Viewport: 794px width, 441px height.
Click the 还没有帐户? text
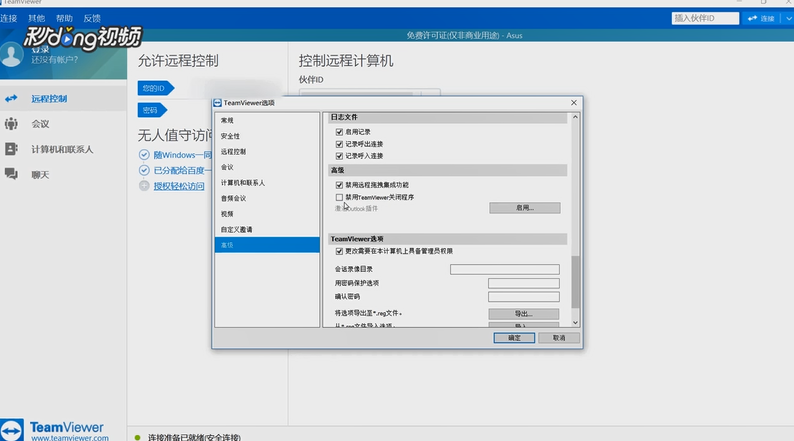[x=55, y=60]
